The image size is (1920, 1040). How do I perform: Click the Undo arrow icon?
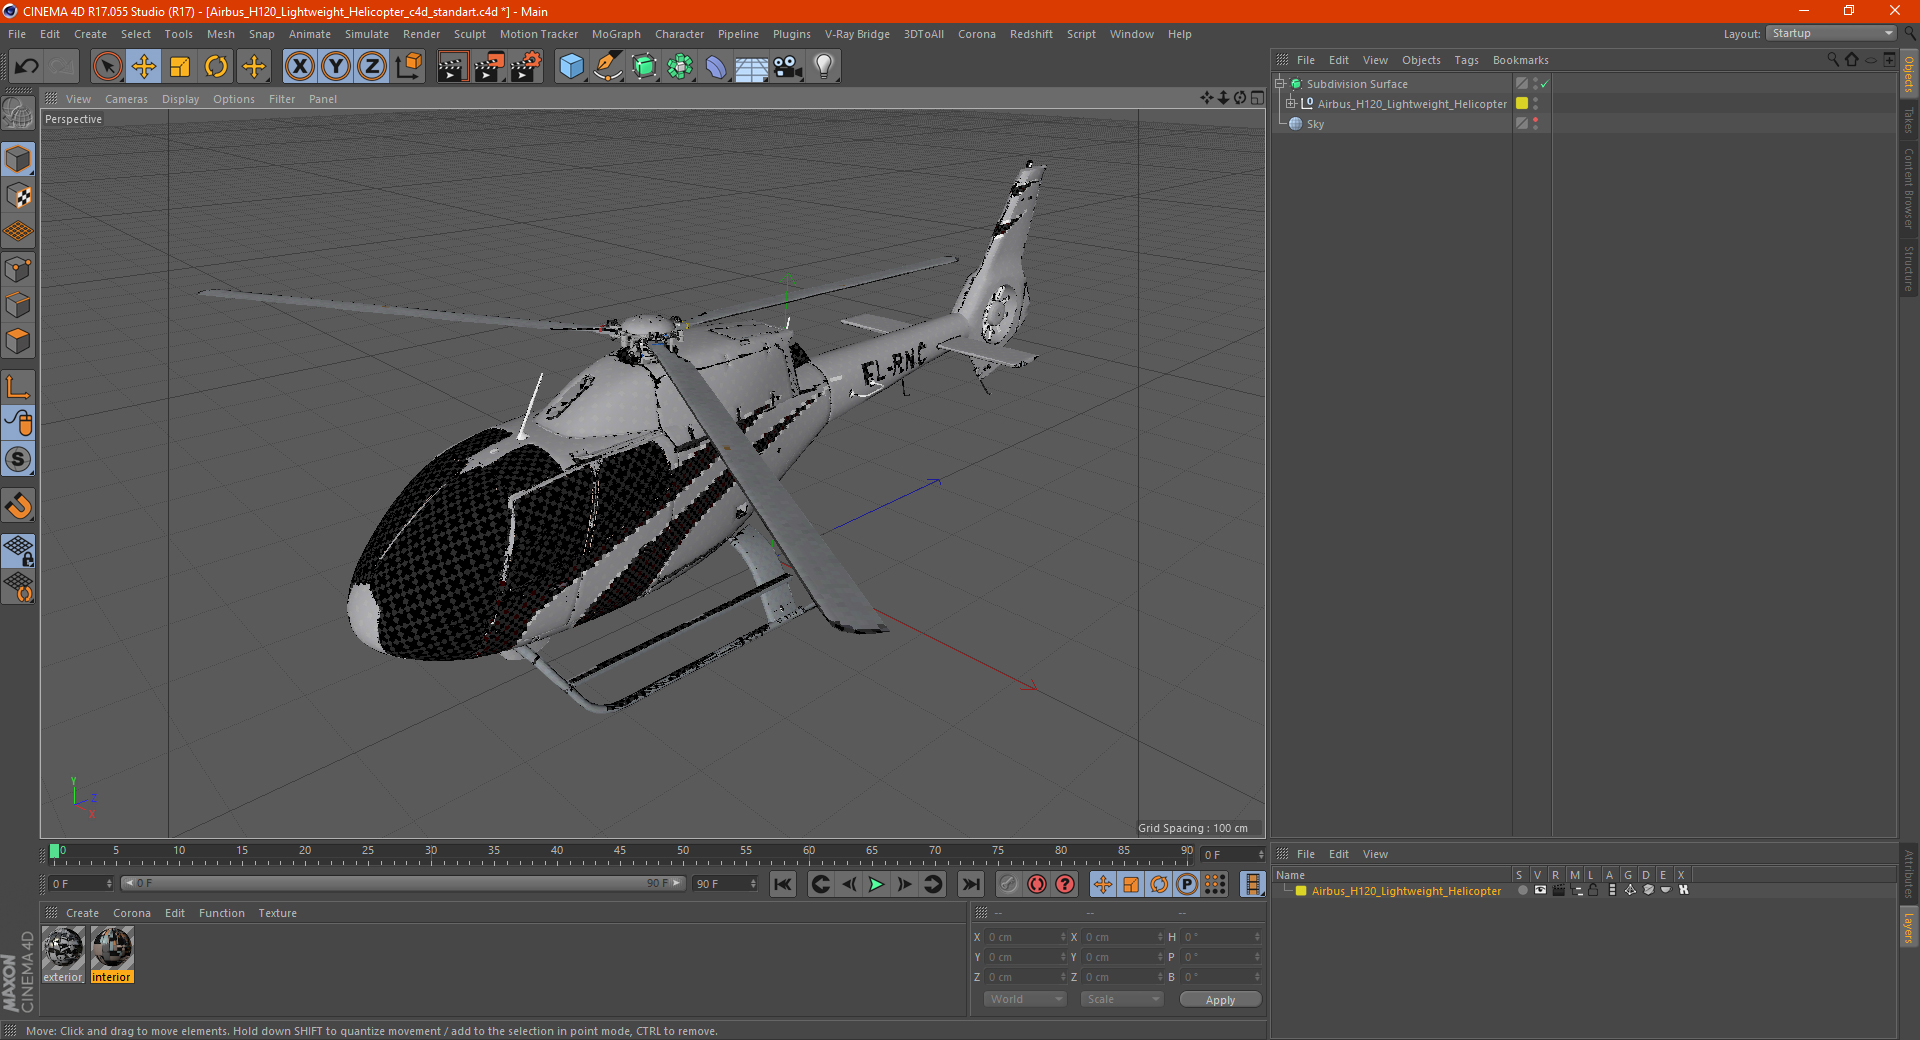point(27,67)
